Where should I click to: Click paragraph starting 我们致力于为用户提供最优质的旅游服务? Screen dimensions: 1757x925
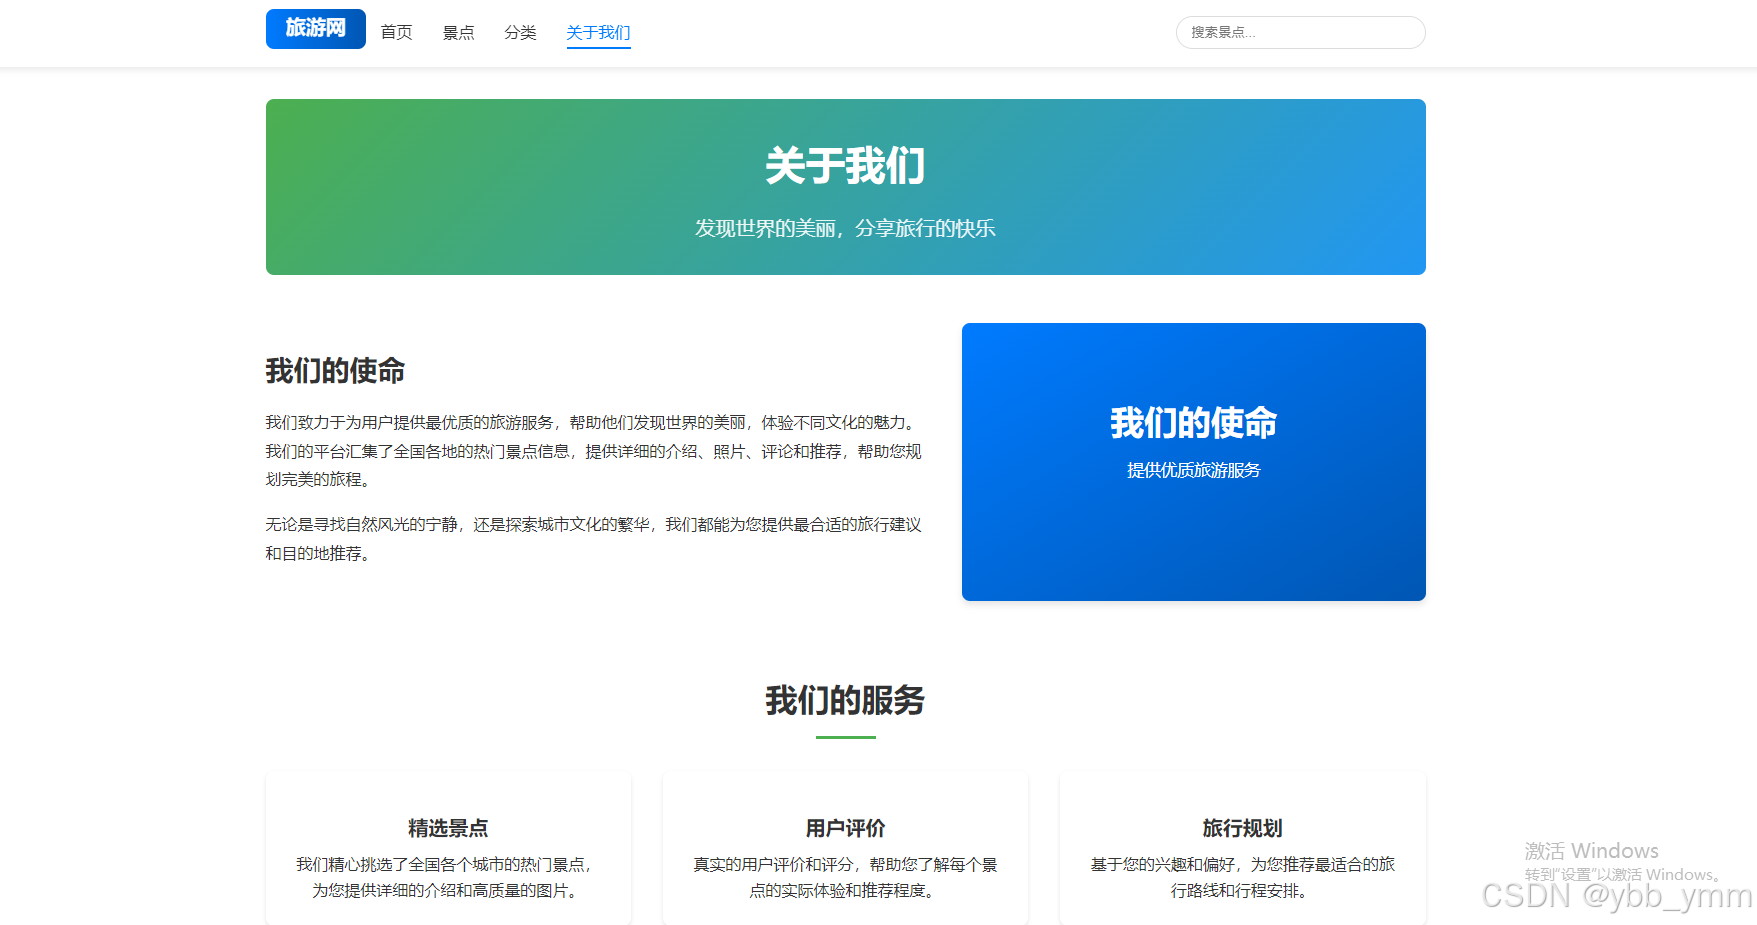[x=593, y=451]
